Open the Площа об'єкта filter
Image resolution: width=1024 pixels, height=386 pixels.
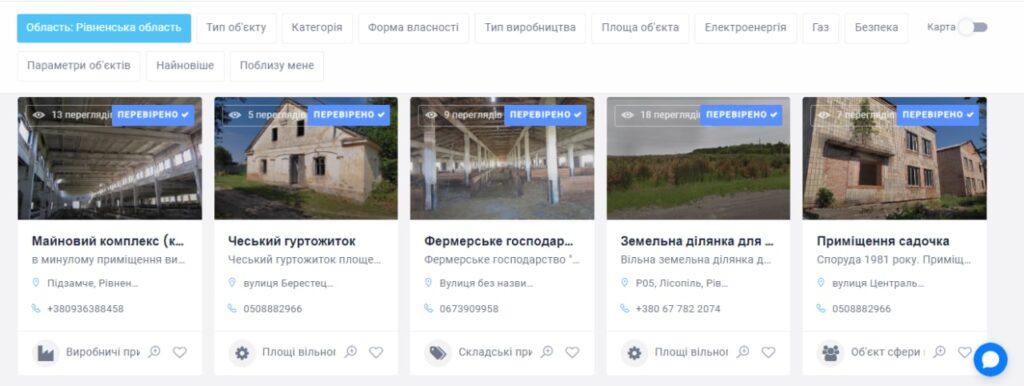[x=640, y=27]
